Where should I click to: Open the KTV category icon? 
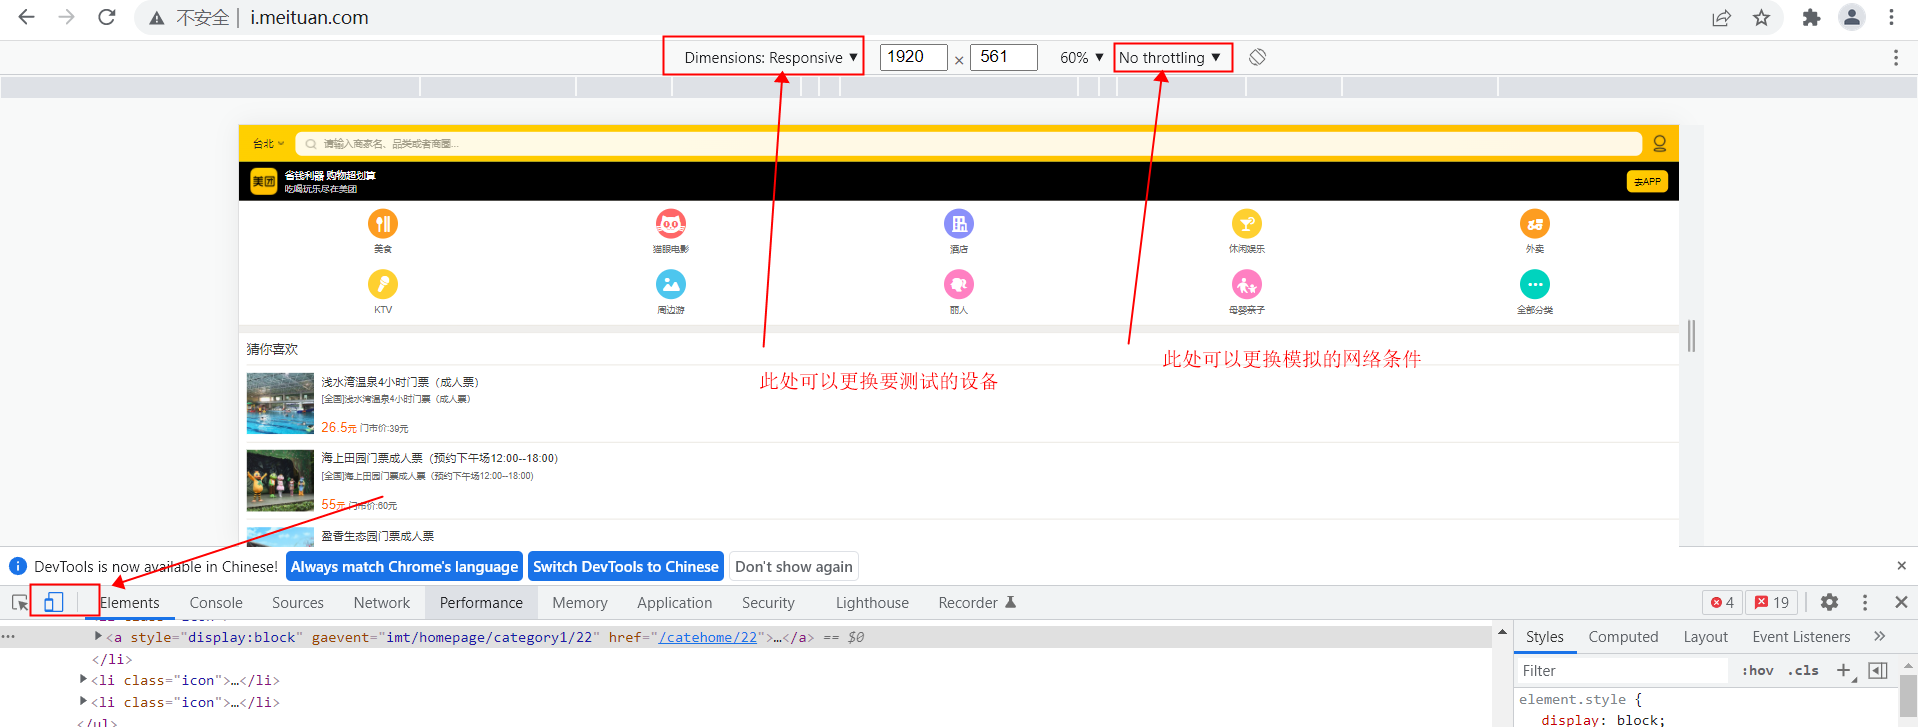coord(383,285)
